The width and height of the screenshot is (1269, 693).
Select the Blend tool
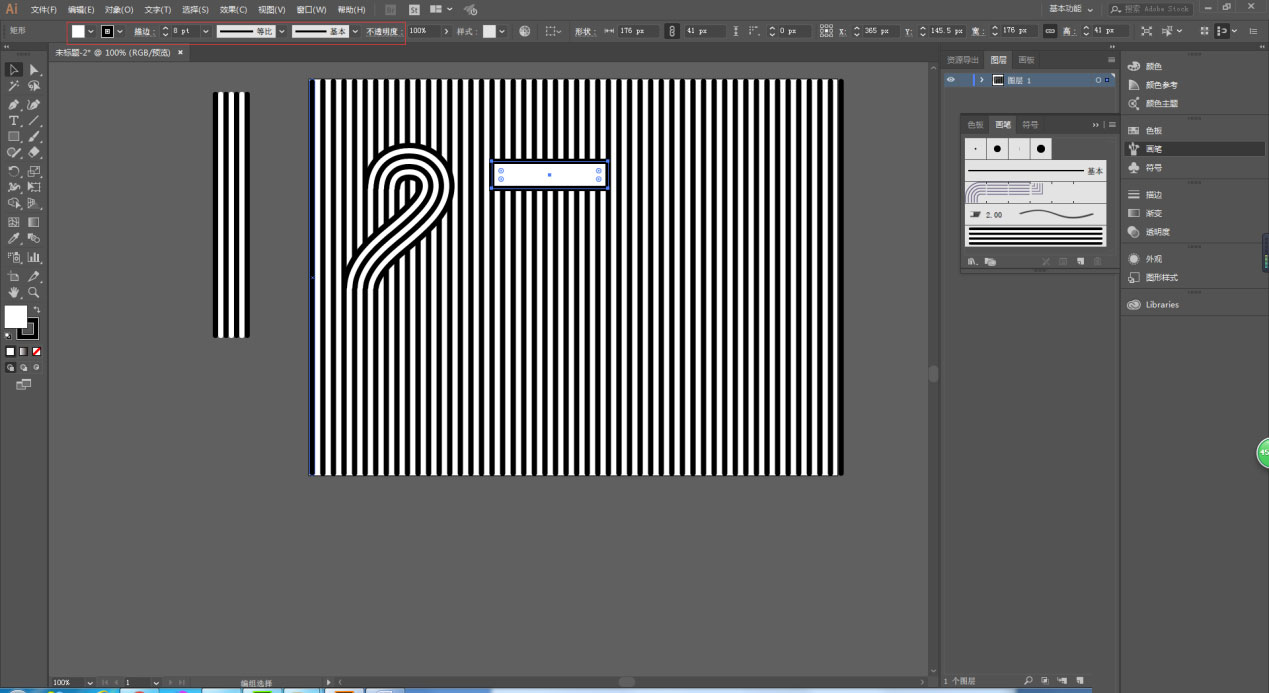(x=34, y=239)
